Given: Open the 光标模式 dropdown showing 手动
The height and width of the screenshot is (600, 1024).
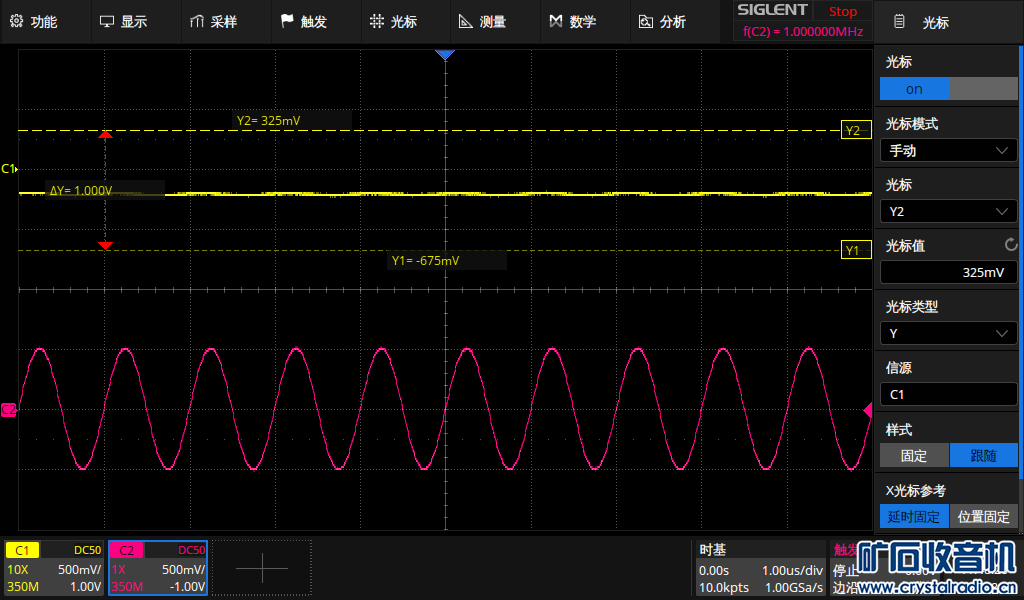Looking at the screenshot, I should 948,150.
